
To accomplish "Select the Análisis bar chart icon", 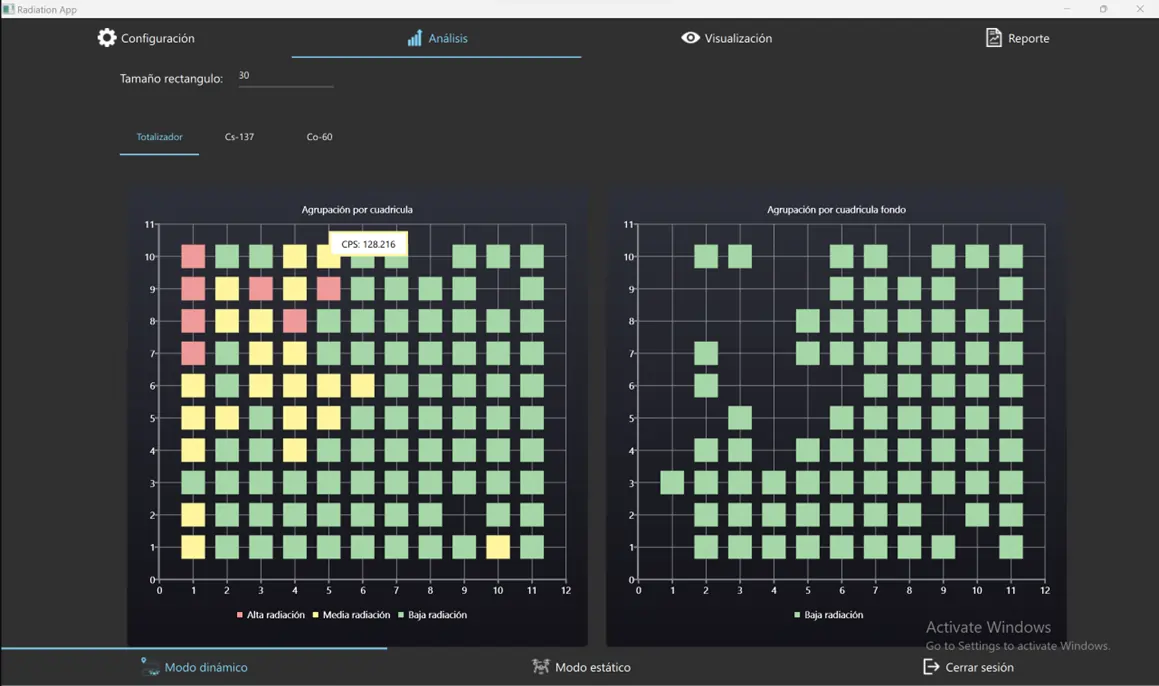I will point(415,38).
